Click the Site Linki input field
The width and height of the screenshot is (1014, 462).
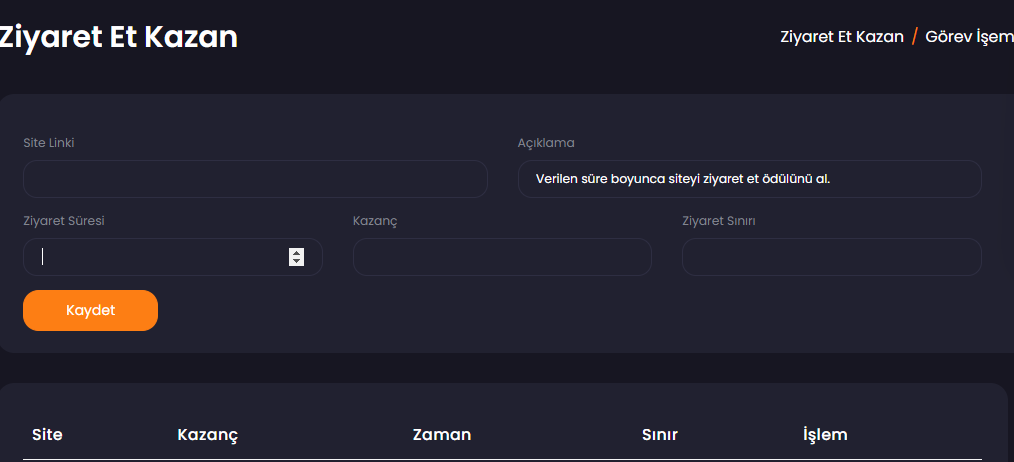[x=255, y=179]
